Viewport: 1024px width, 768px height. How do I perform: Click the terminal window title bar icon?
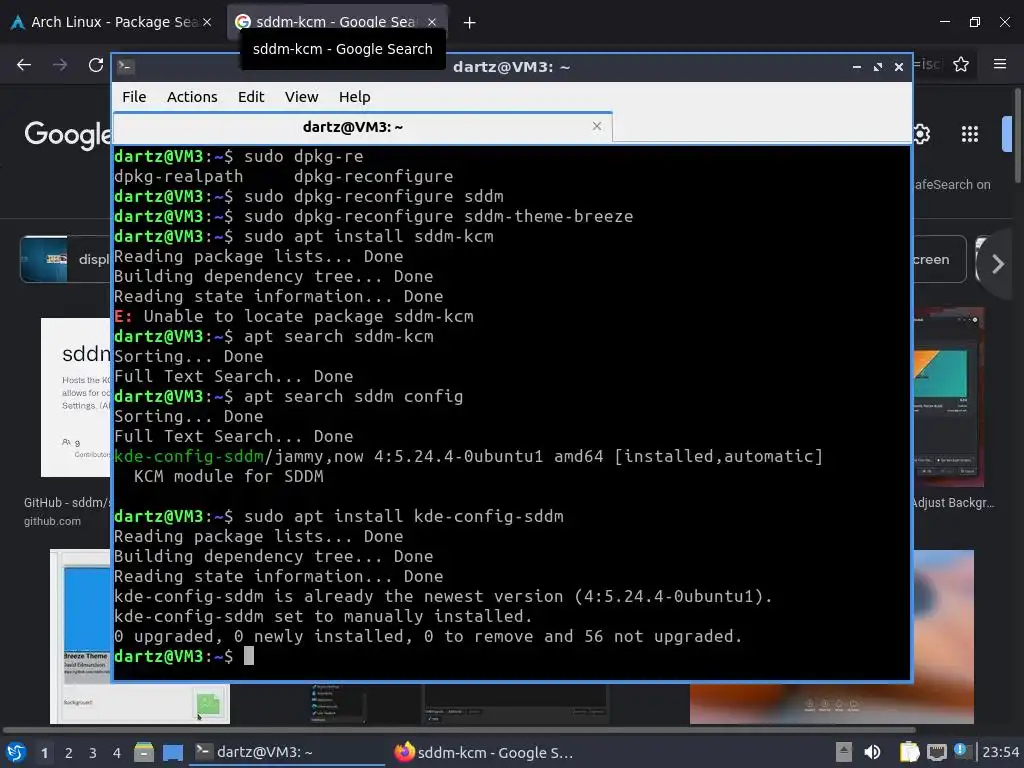click(125, 67)
